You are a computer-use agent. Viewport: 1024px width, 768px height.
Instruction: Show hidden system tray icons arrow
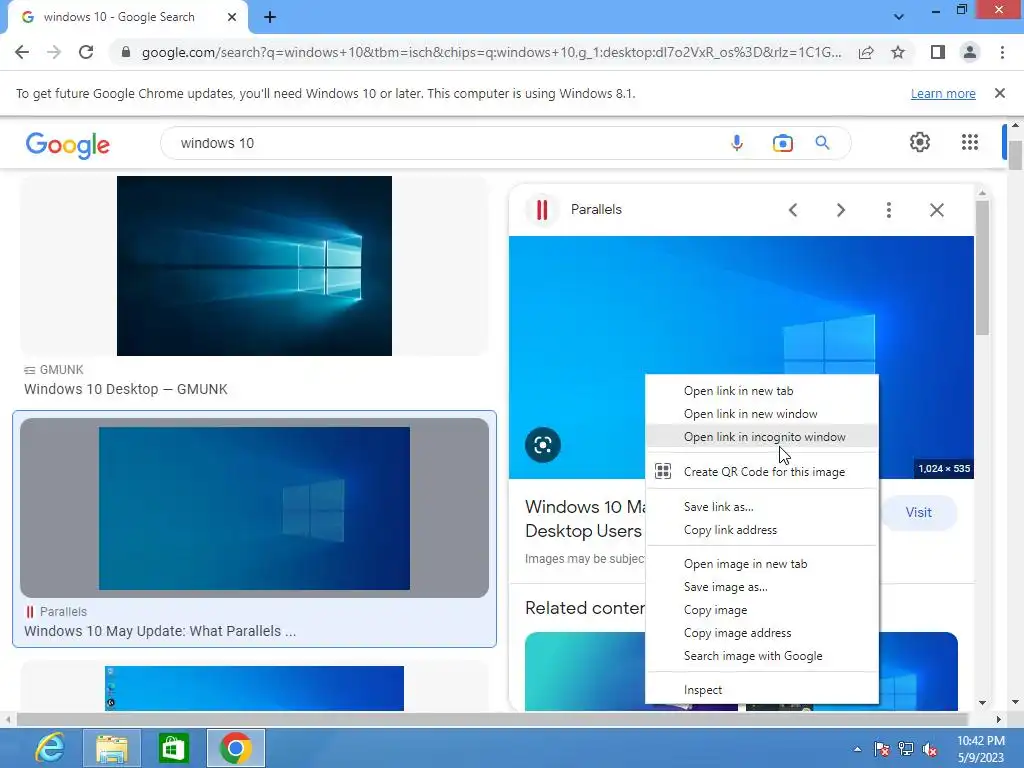[x=857, y=749]
